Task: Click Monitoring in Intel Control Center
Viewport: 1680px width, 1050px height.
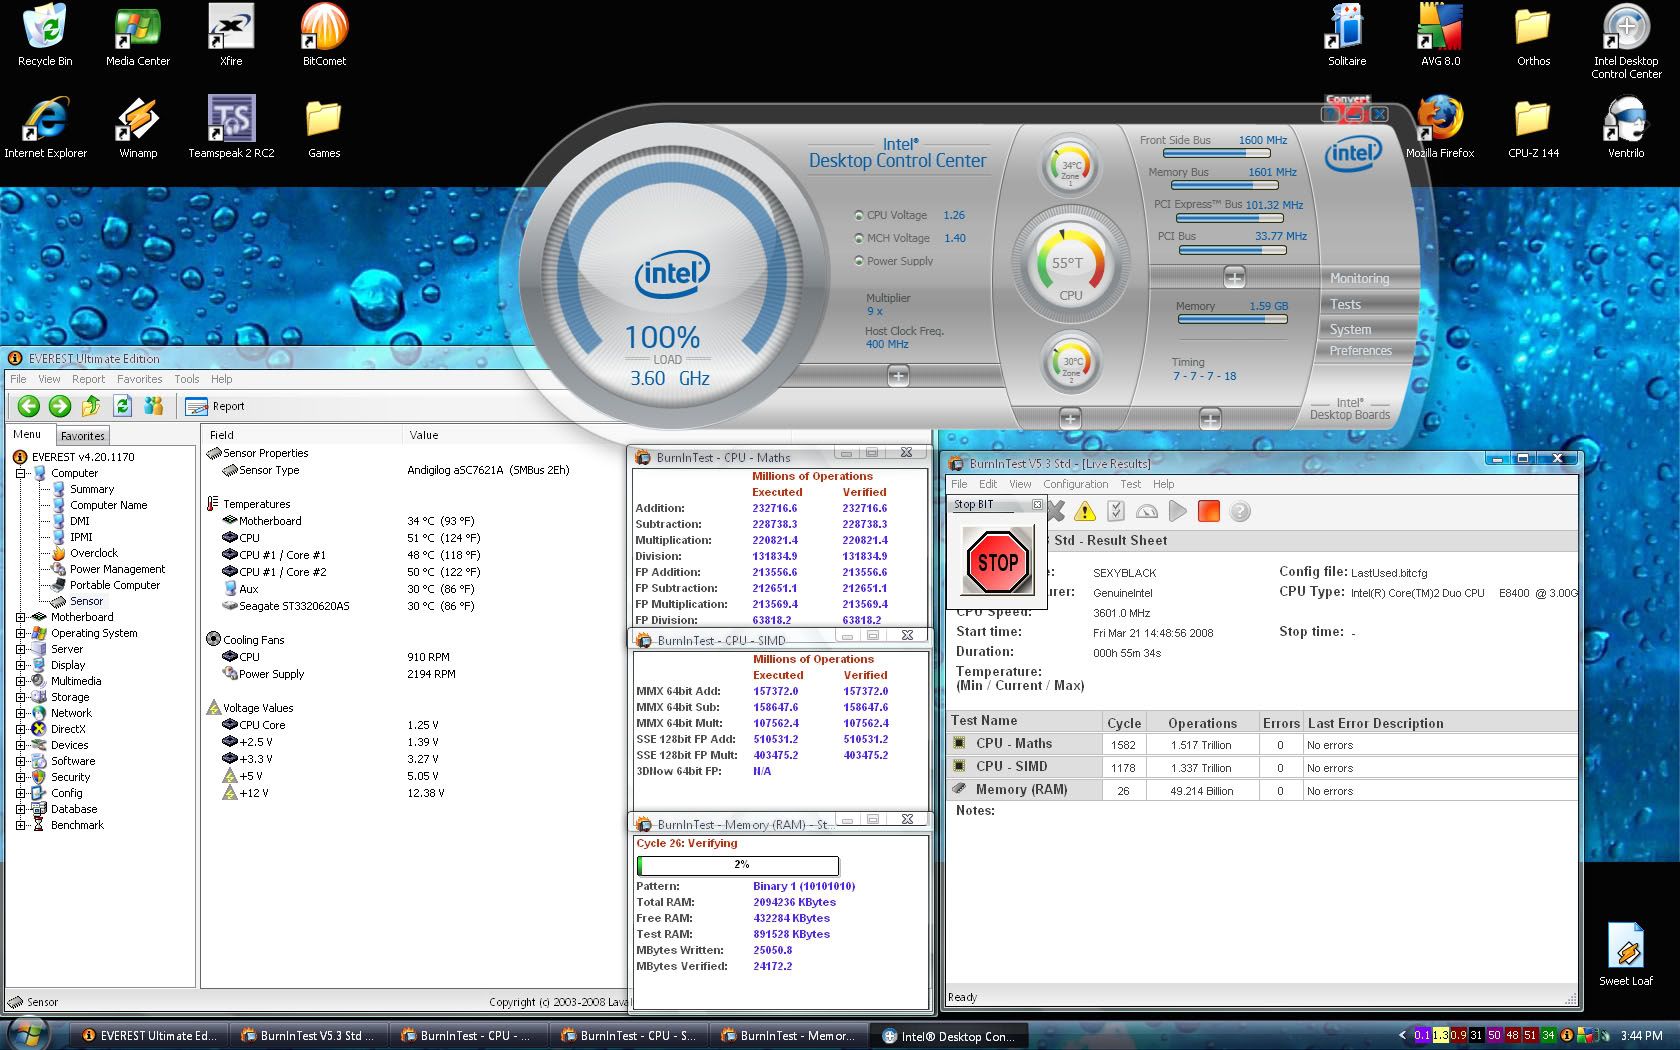Action: coord(1359,279)
